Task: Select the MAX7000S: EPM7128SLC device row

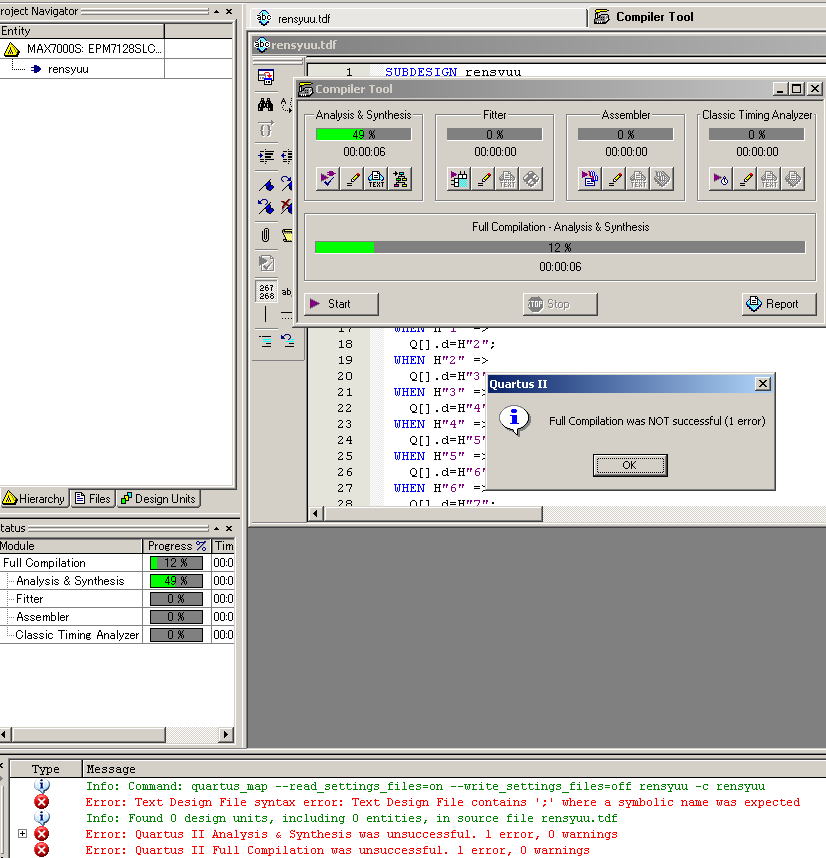Action: coord(82,49)
